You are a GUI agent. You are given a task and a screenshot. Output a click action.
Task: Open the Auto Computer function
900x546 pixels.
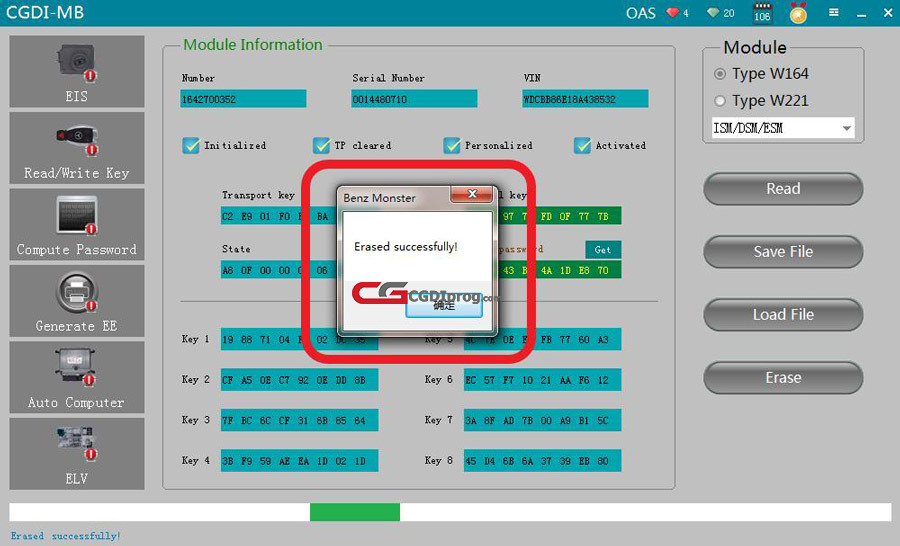click(77, 377)
